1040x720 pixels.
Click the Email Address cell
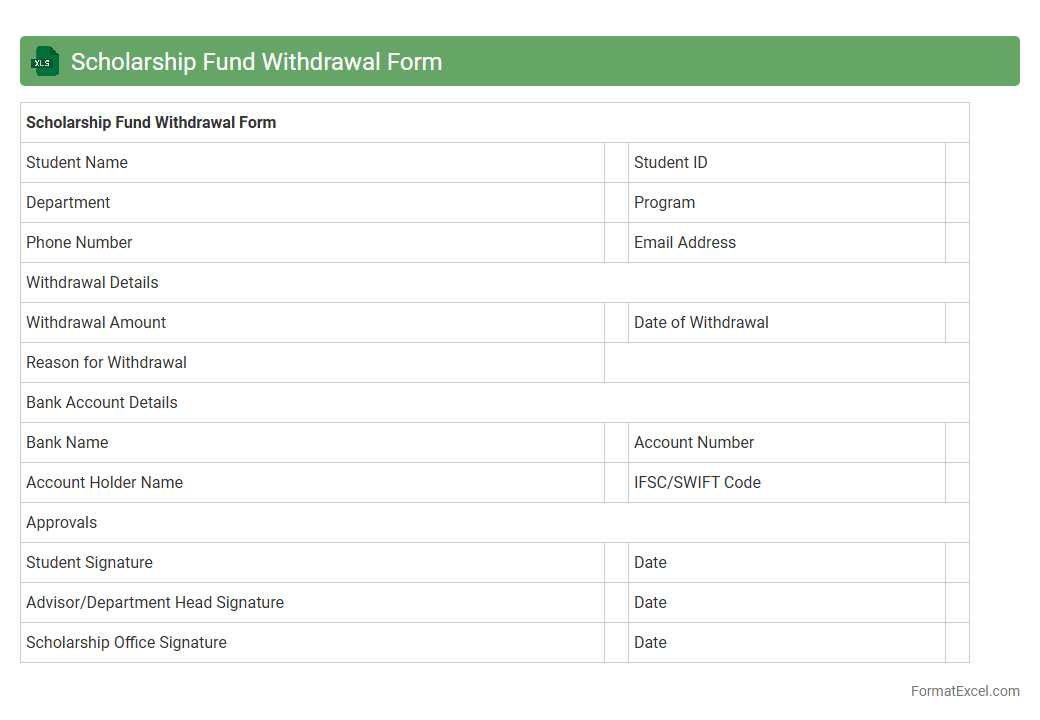[x=786, y=243]
